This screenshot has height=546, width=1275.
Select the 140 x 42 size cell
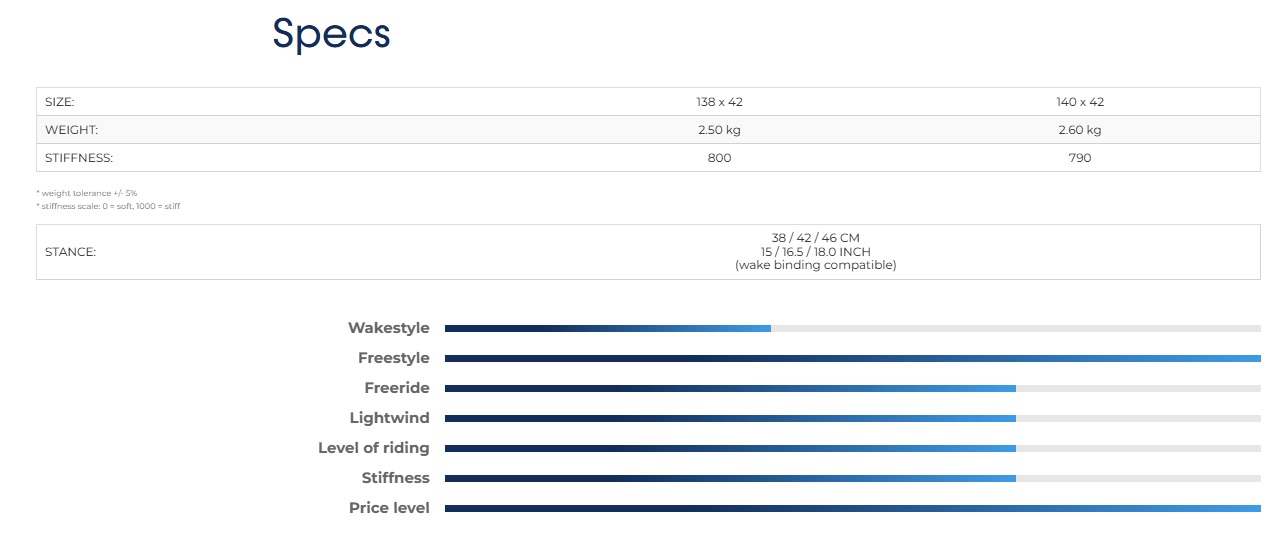1080,102
